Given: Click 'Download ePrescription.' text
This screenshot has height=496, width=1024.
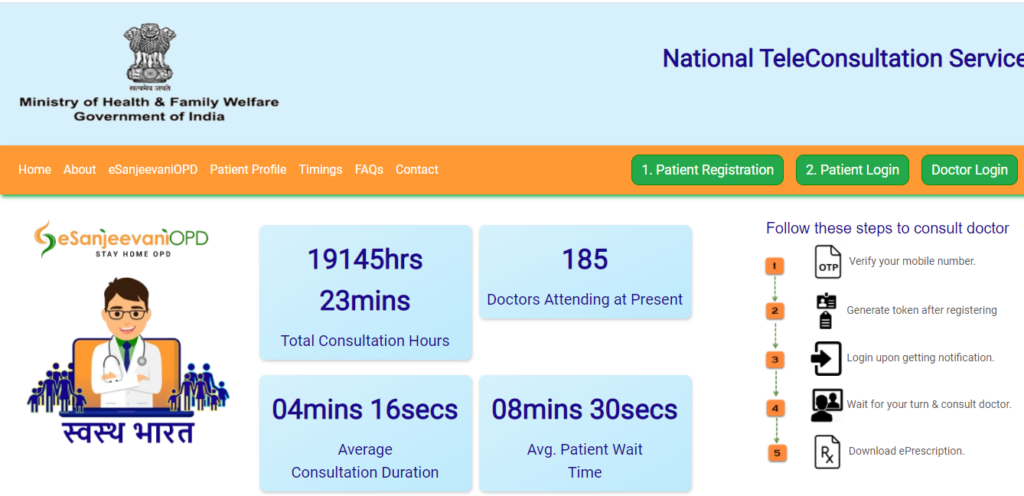Looking at the screenshot, I should click(906, 451).
